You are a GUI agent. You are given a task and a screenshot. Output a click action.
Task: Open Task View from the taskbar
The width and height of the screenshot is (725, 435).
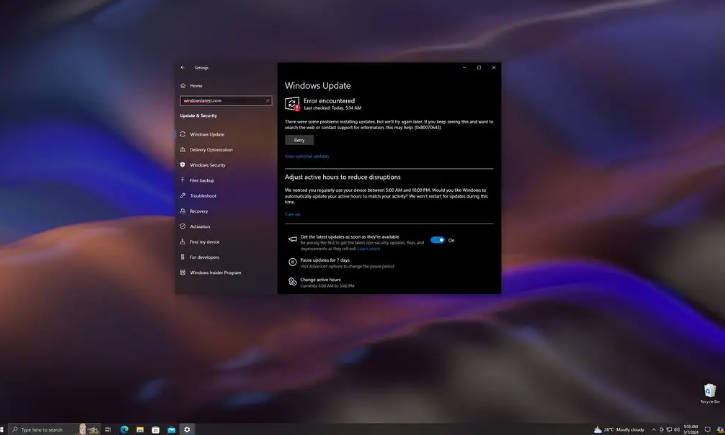pyautogui.click(x=108, y=429)
